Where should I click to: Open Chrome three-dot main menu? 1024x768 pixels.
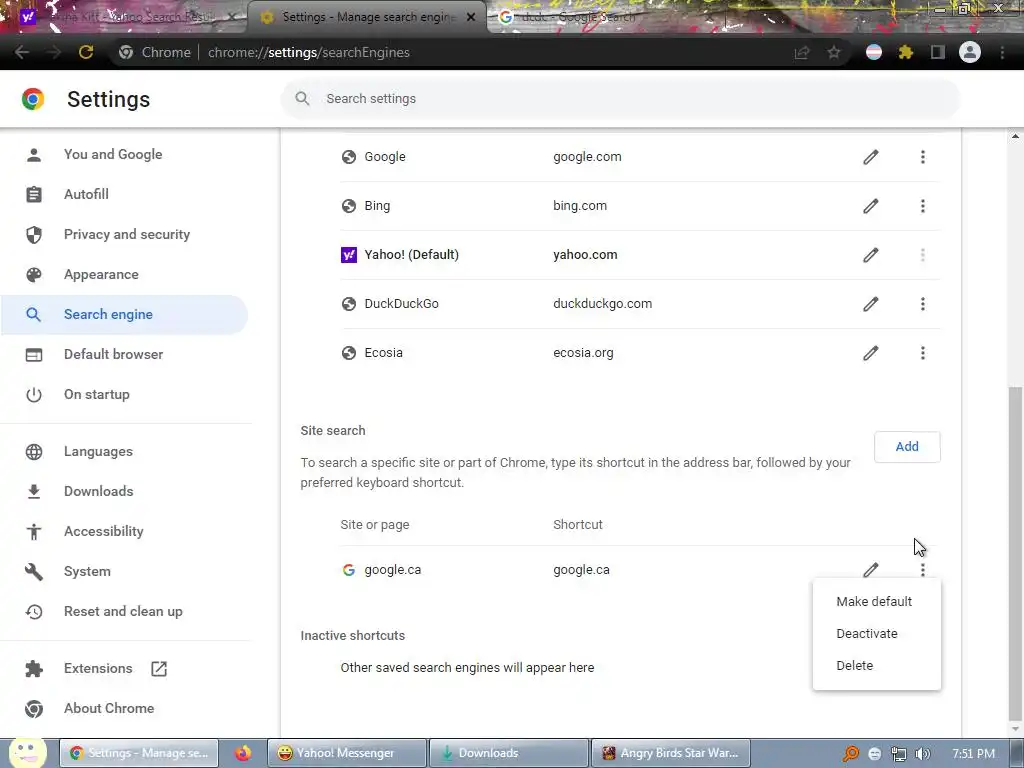1002,52
